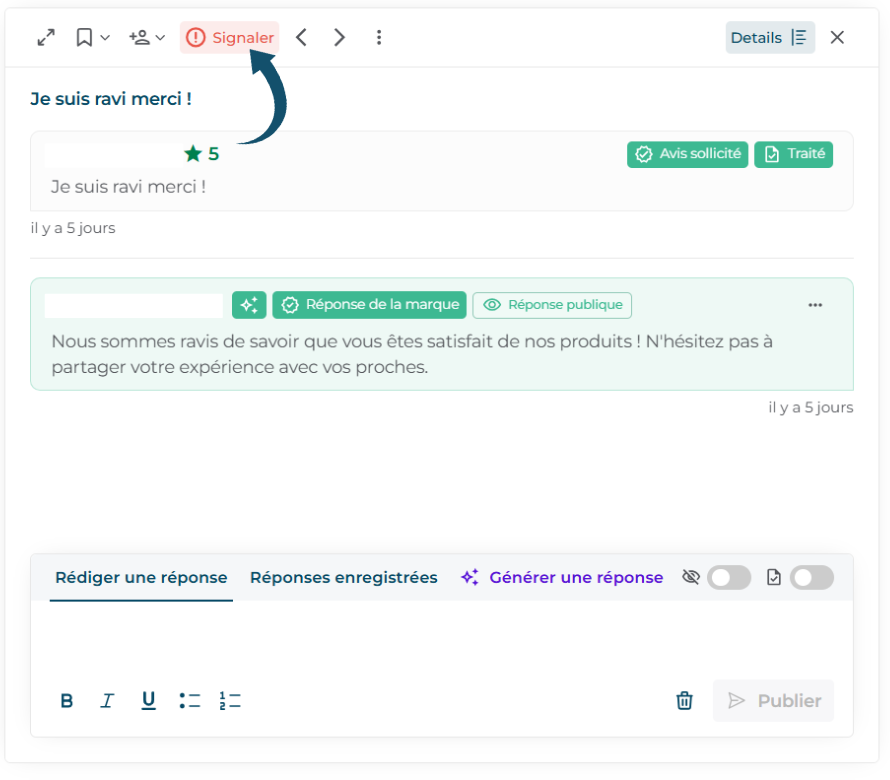Toggle the private reply visibility switch
Screen dimensions: 890x780
(x=729, y=578)
